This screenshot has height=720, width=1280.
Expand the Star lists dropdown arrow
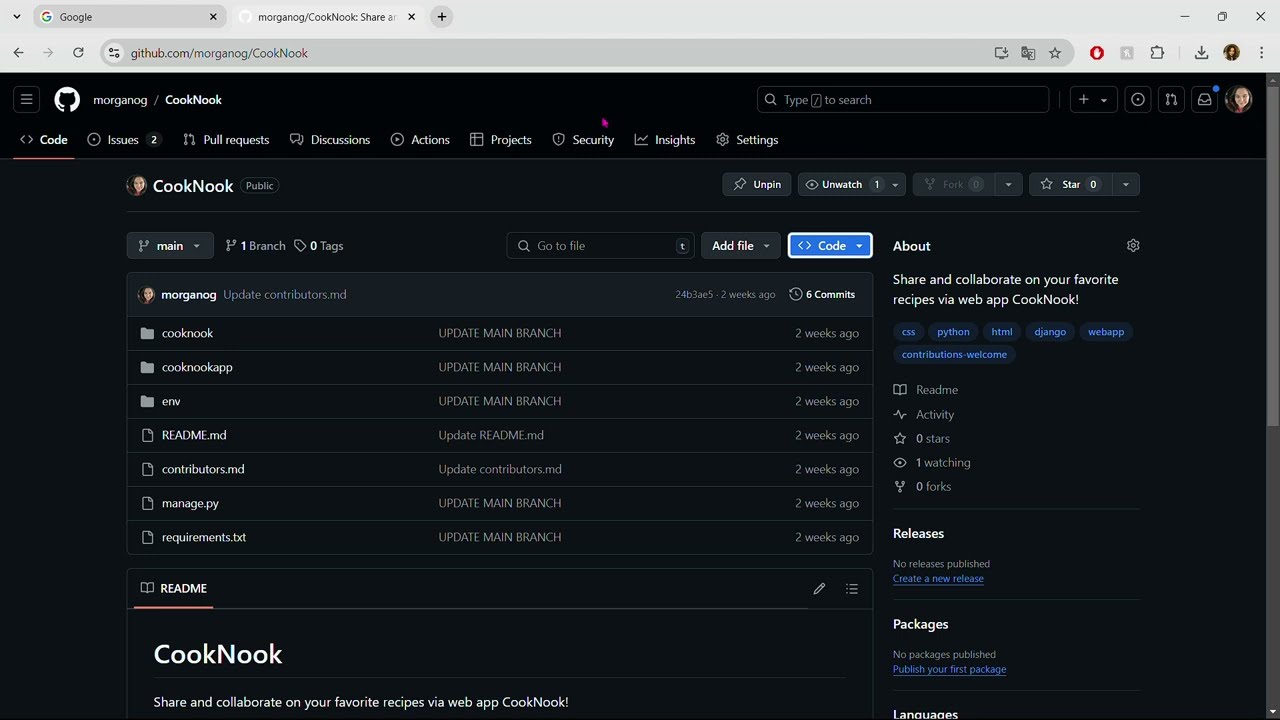pos(1125,184)
